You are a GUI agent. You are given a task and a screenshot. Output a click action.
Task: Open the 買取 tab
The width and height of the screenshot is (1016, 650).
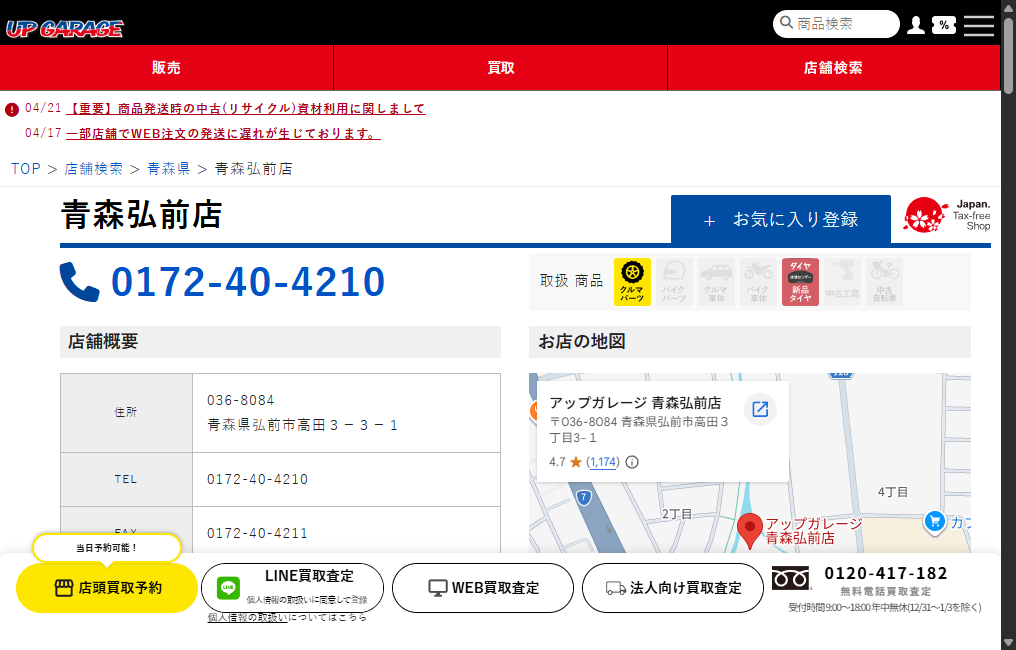point(500,67)
